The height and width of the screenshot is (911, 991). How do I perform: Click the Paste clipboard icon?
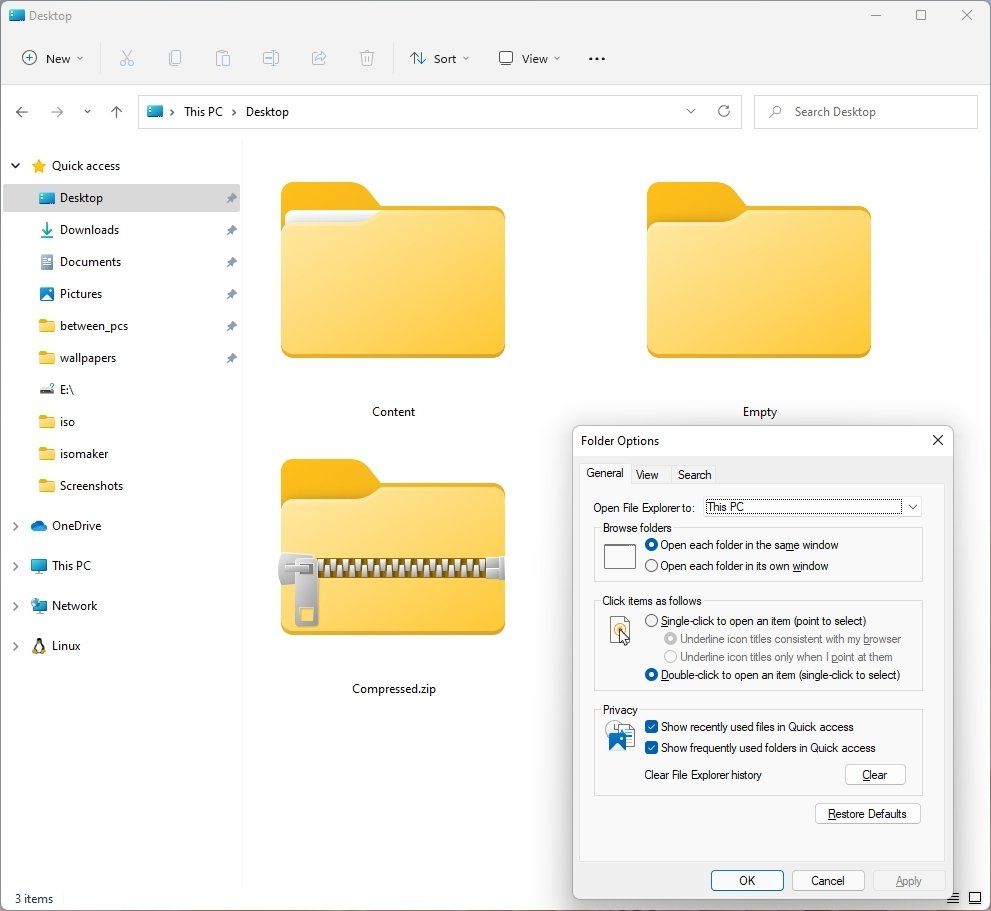[223, 59]
